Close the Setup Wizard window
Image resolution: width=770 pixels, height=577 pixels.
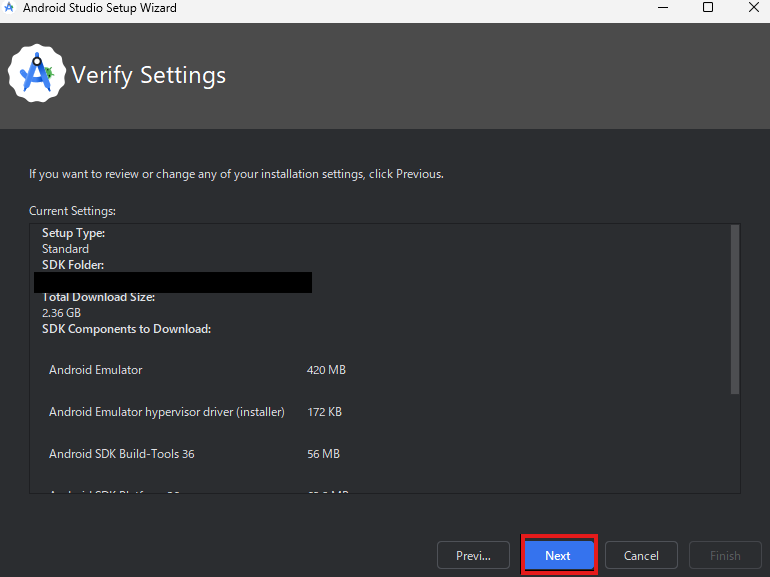click(x=754, y=7)
